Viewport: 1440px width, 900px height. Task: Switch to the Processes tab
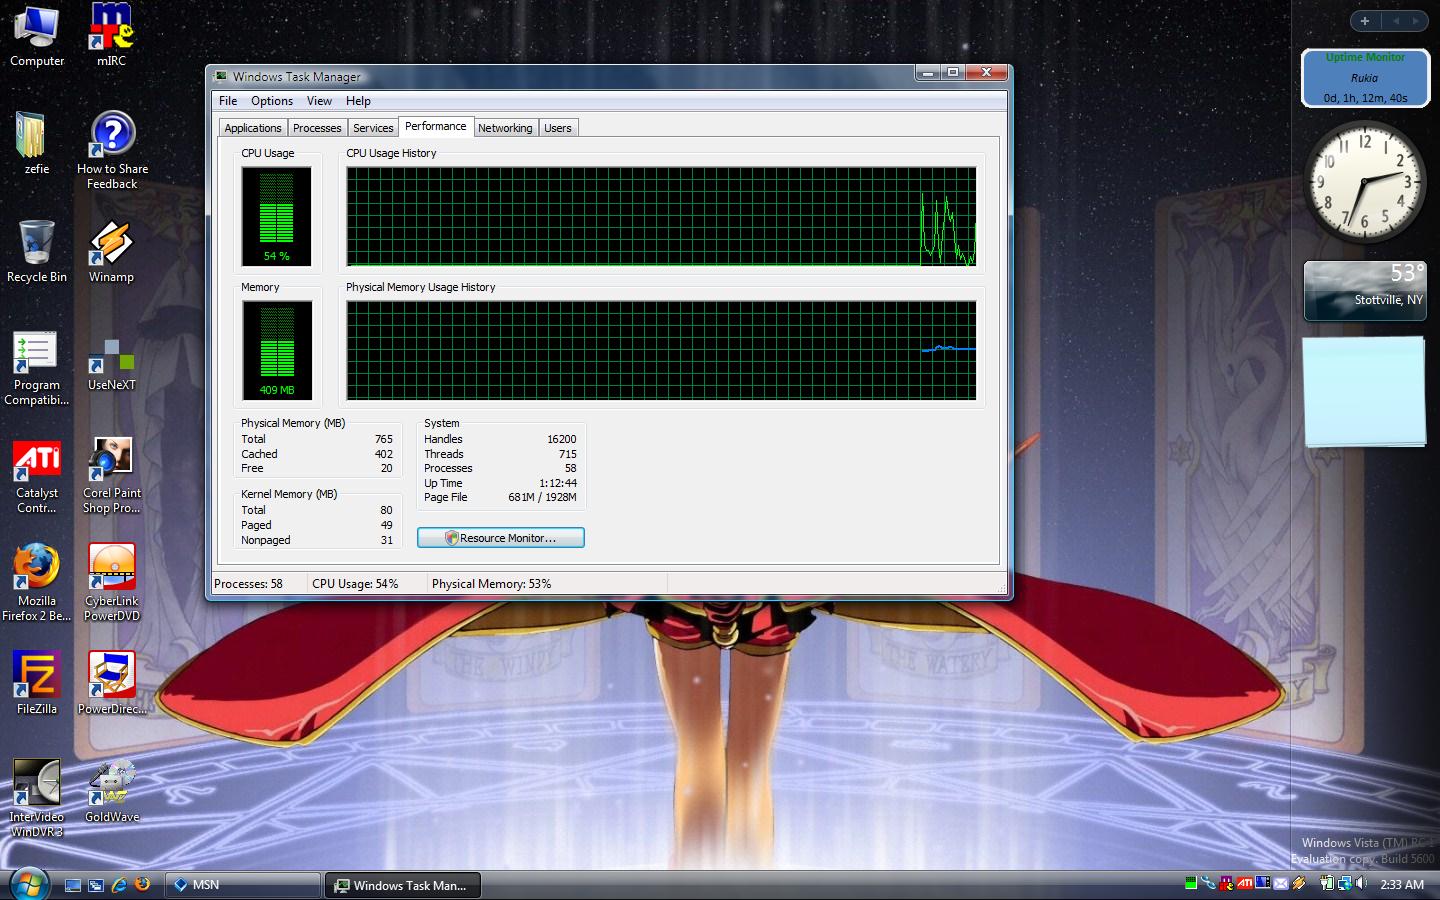(317, 128)
